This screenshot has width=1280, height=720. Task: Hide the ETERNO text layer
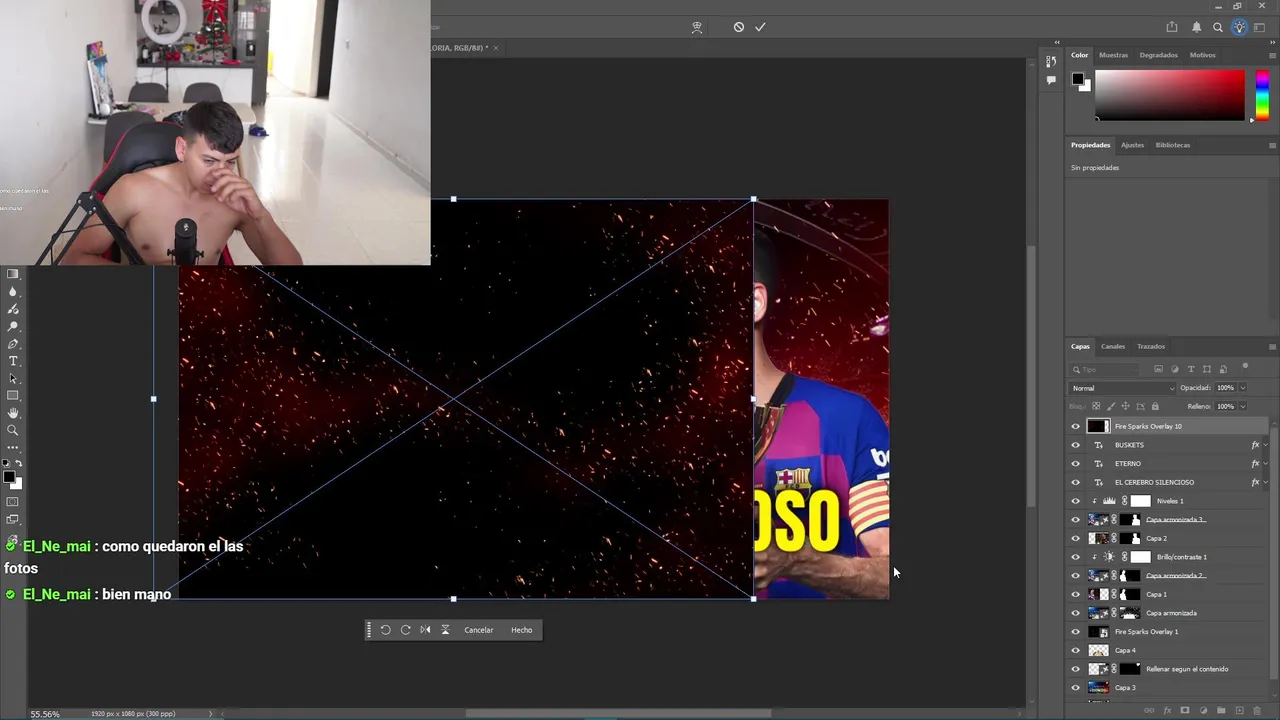[1076, 463]
